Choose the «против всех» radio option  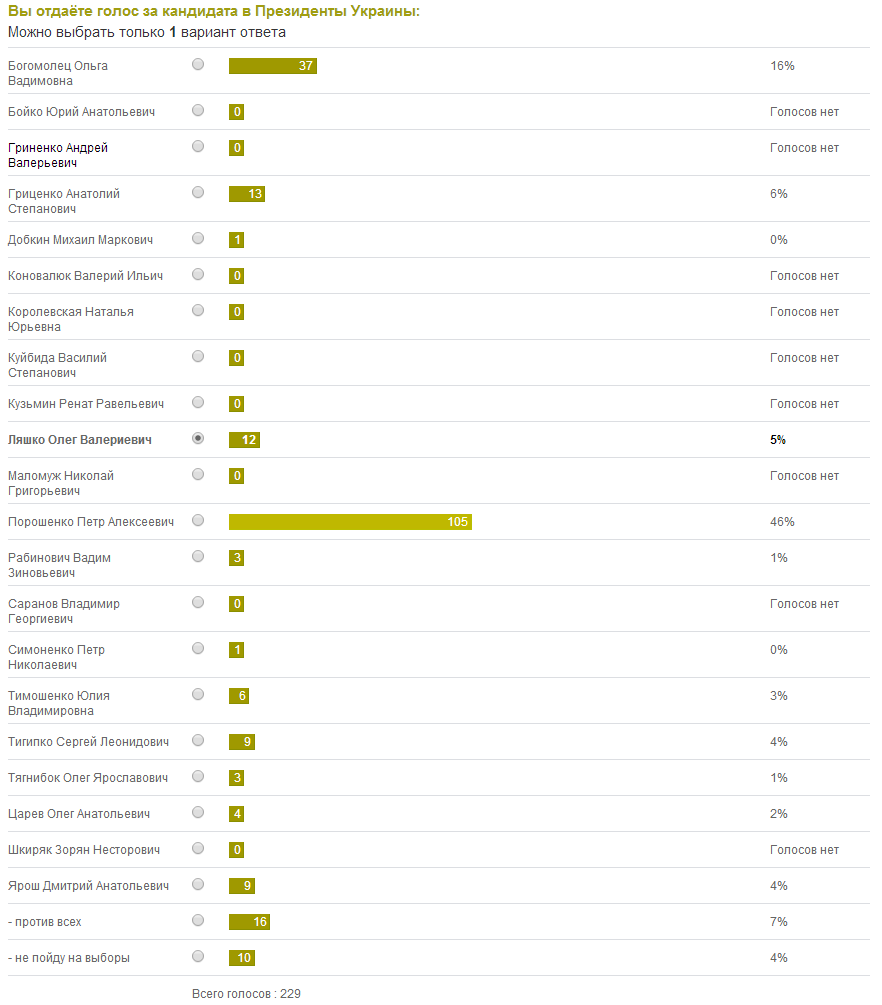click(198, 920)
